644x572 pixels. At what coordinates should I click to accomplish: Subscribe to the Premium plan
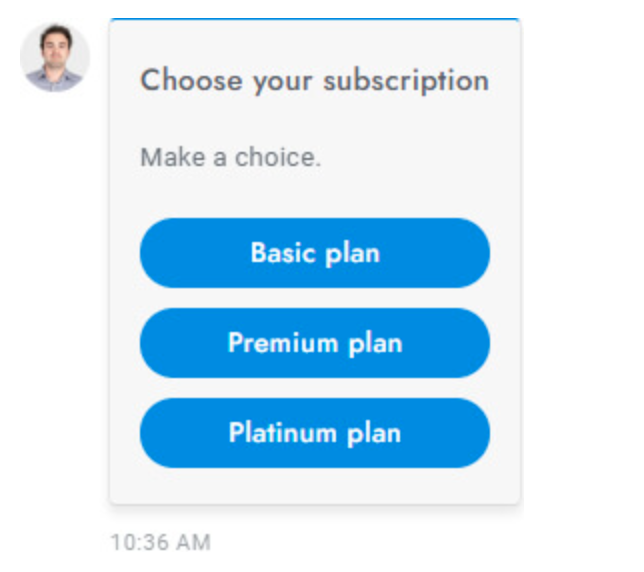coord(315,343)
